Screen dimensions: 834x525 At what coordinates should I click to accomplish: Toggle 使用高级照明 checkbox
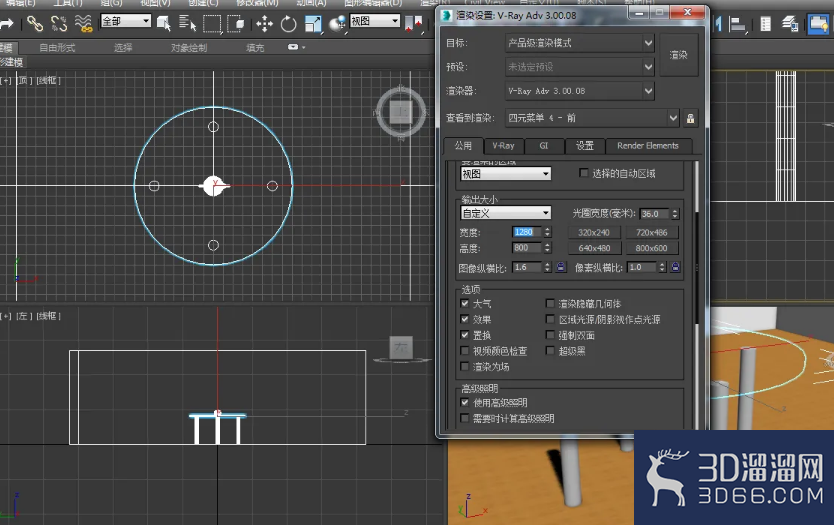465,403
